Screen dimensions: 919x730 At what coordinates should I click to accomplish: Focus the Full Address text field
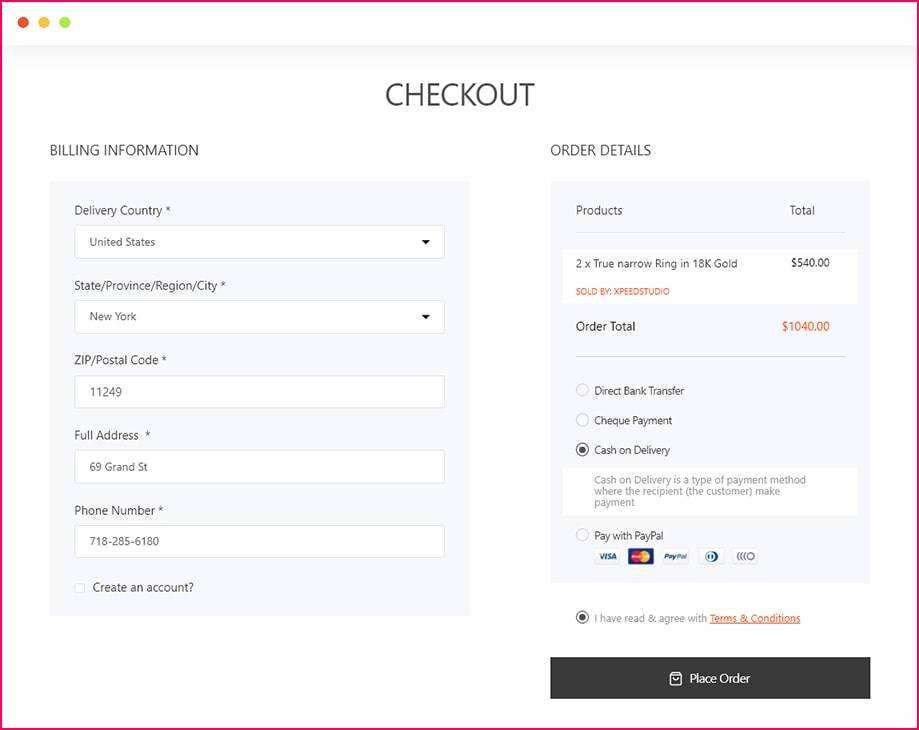coord(259,467)
